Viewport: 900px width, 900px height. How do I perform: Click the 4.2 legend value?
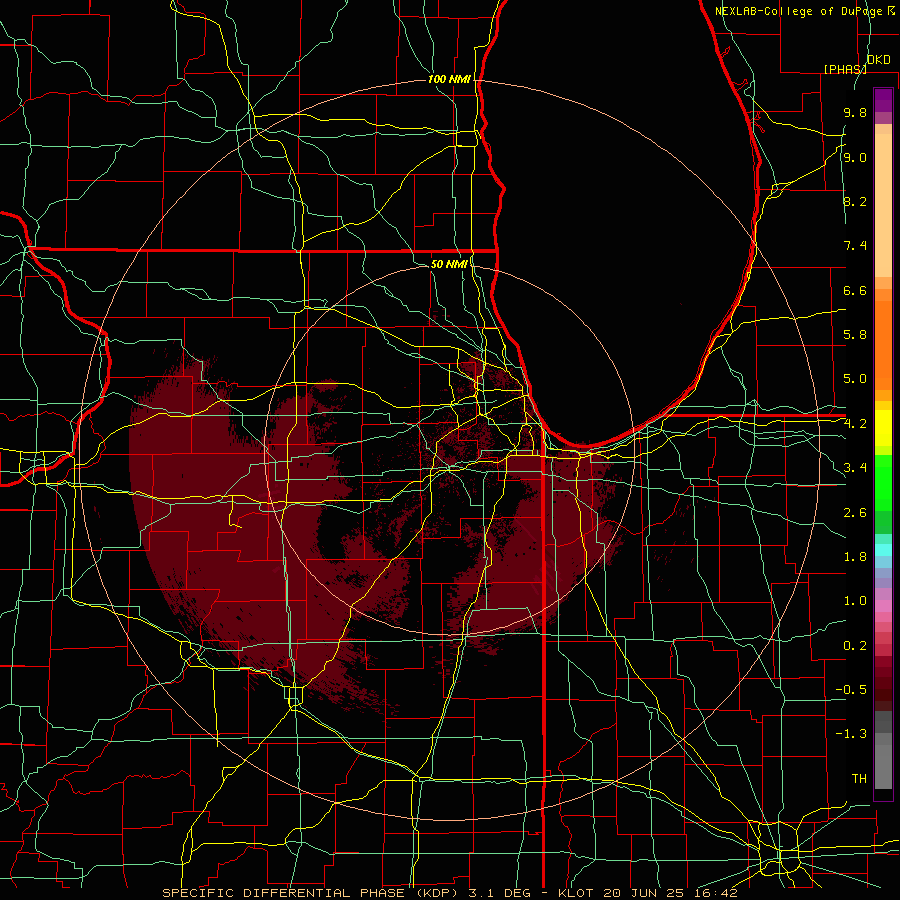[855, 424]
